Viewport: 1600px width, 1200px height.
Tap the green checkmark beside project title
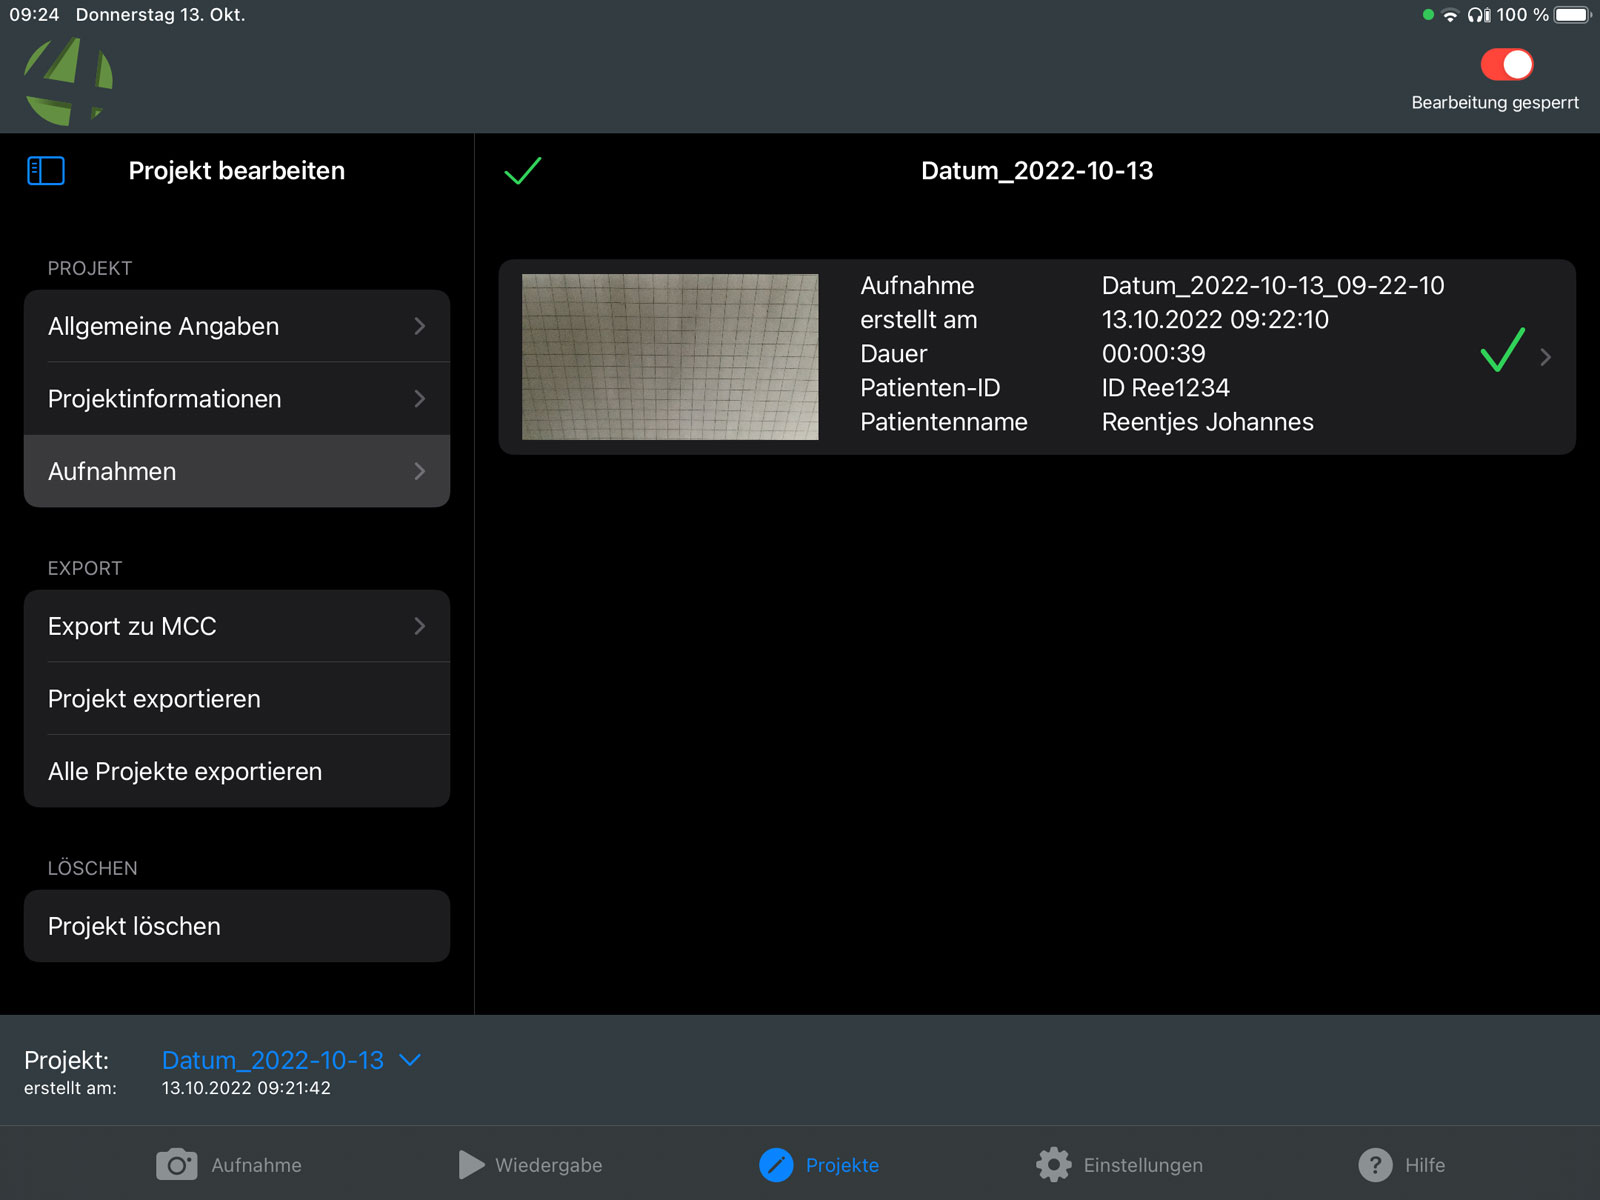(522, 171)
